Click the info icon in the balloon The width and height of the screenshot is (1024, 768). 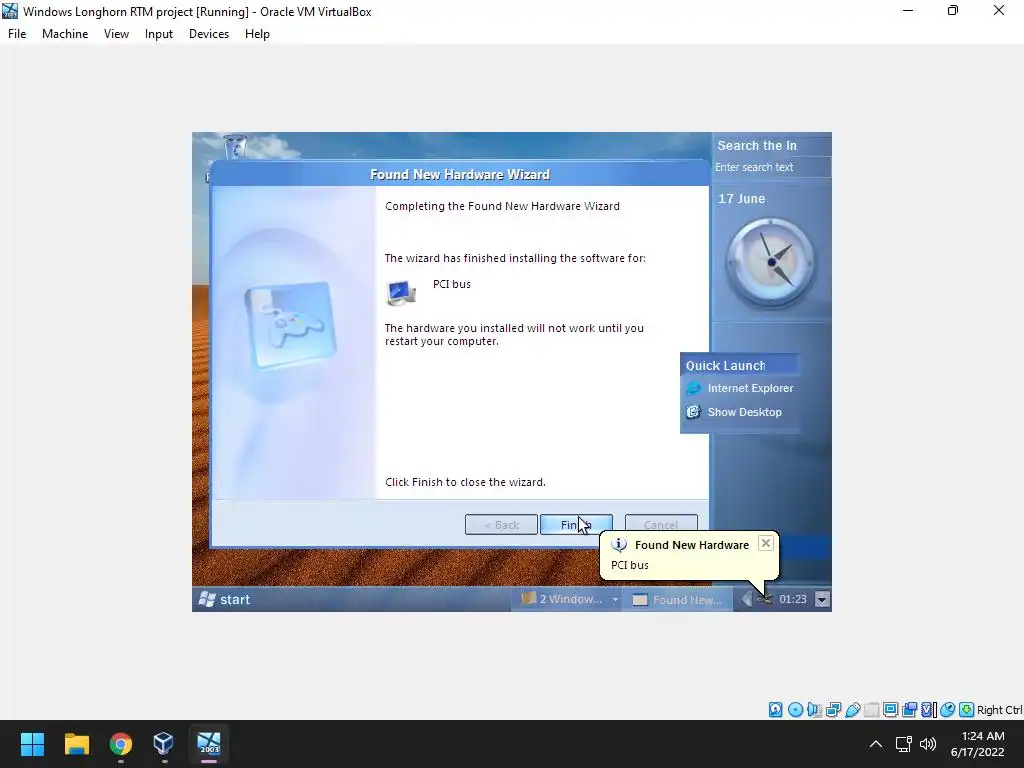click(x=619, y=545)
